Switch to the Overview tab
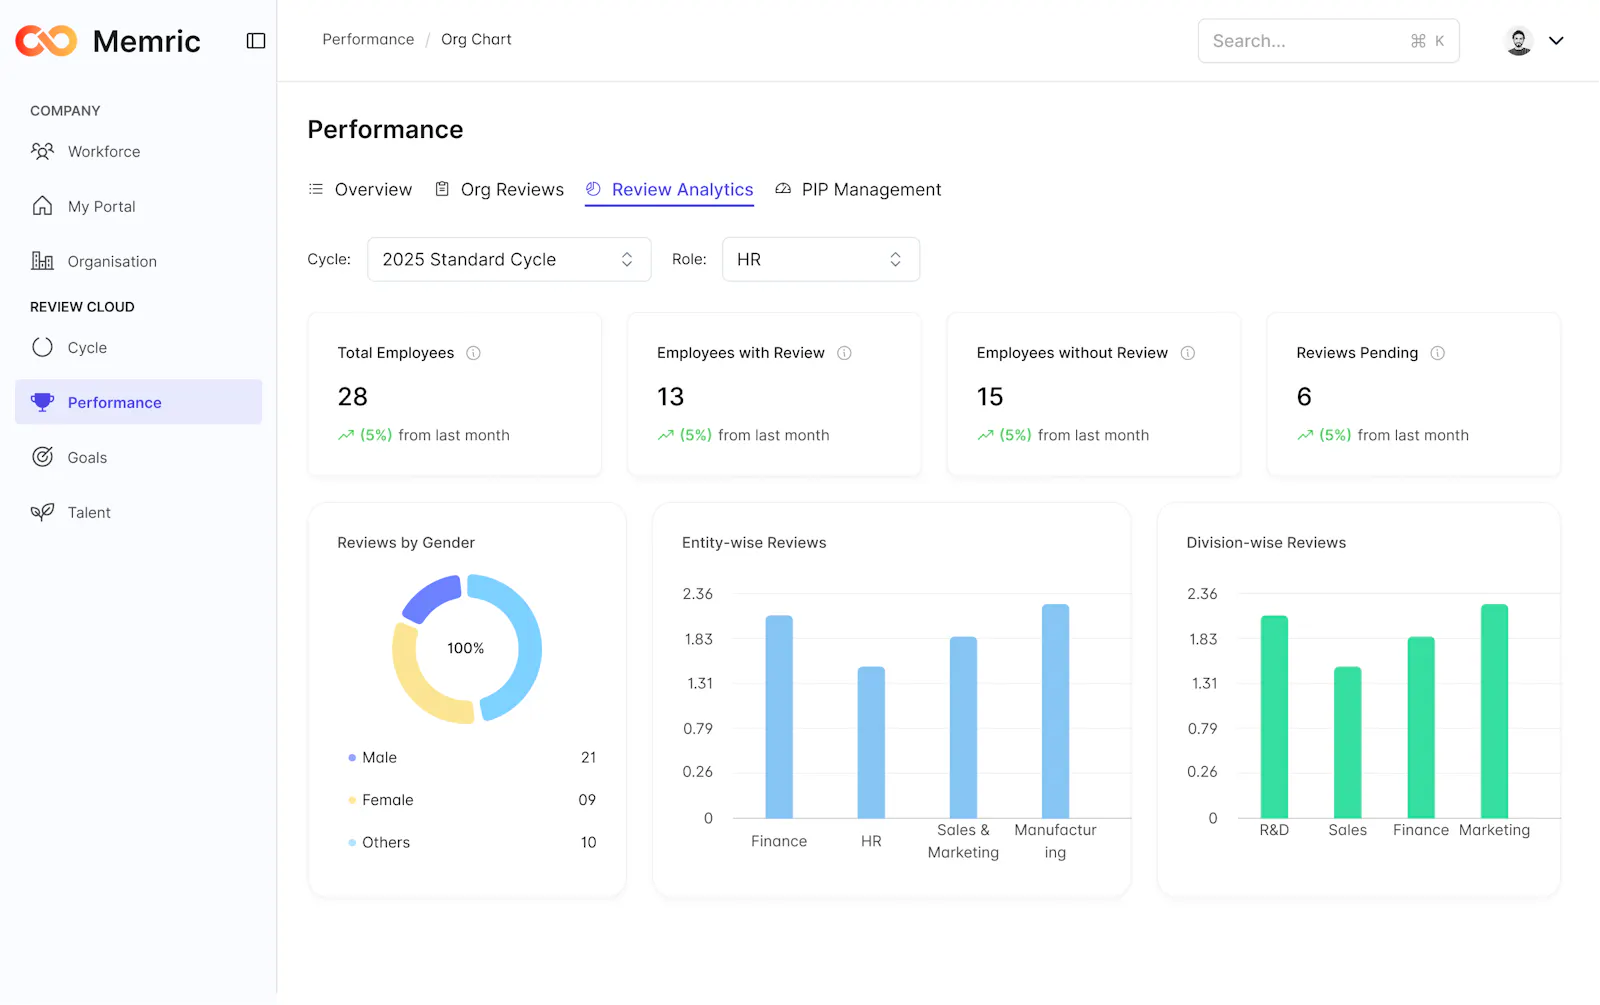The width and height of the screenshot is (1600, 1005). [360, 189]
